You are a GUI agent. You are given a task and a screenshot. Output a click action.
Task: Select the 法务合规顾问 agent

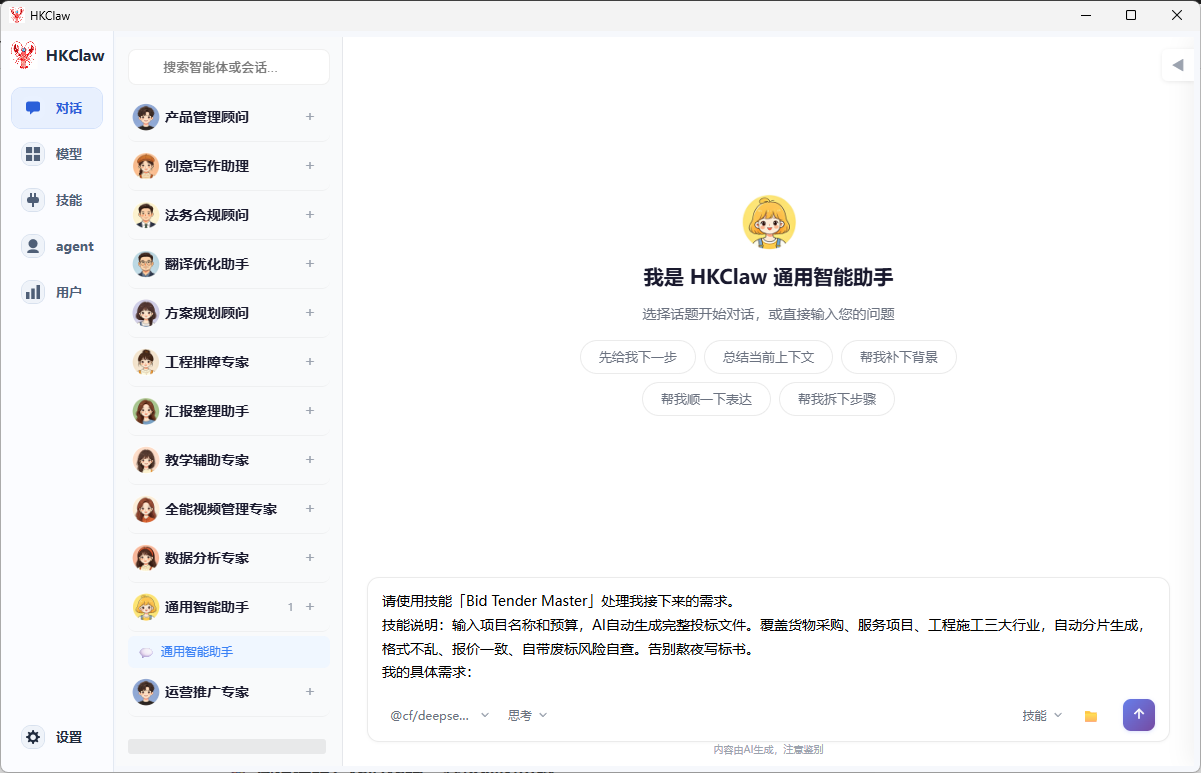(x=228, y=215)
